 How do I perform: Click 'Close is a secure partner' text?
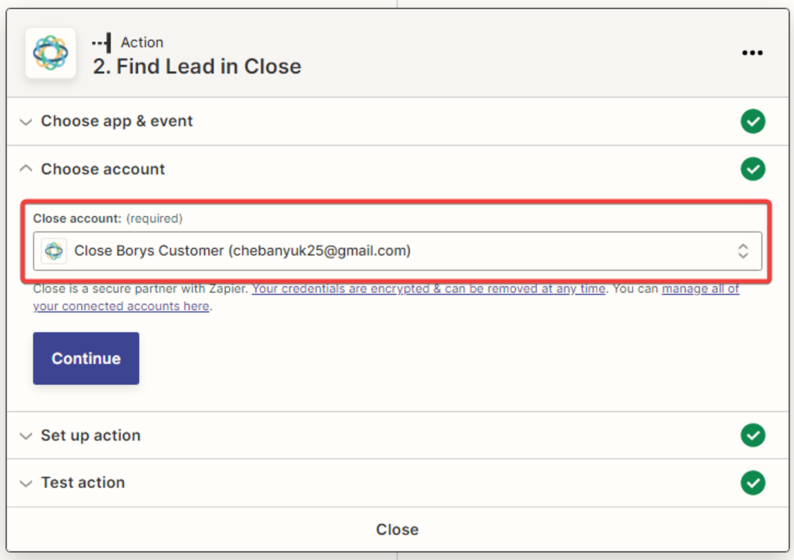pos(141,289)
